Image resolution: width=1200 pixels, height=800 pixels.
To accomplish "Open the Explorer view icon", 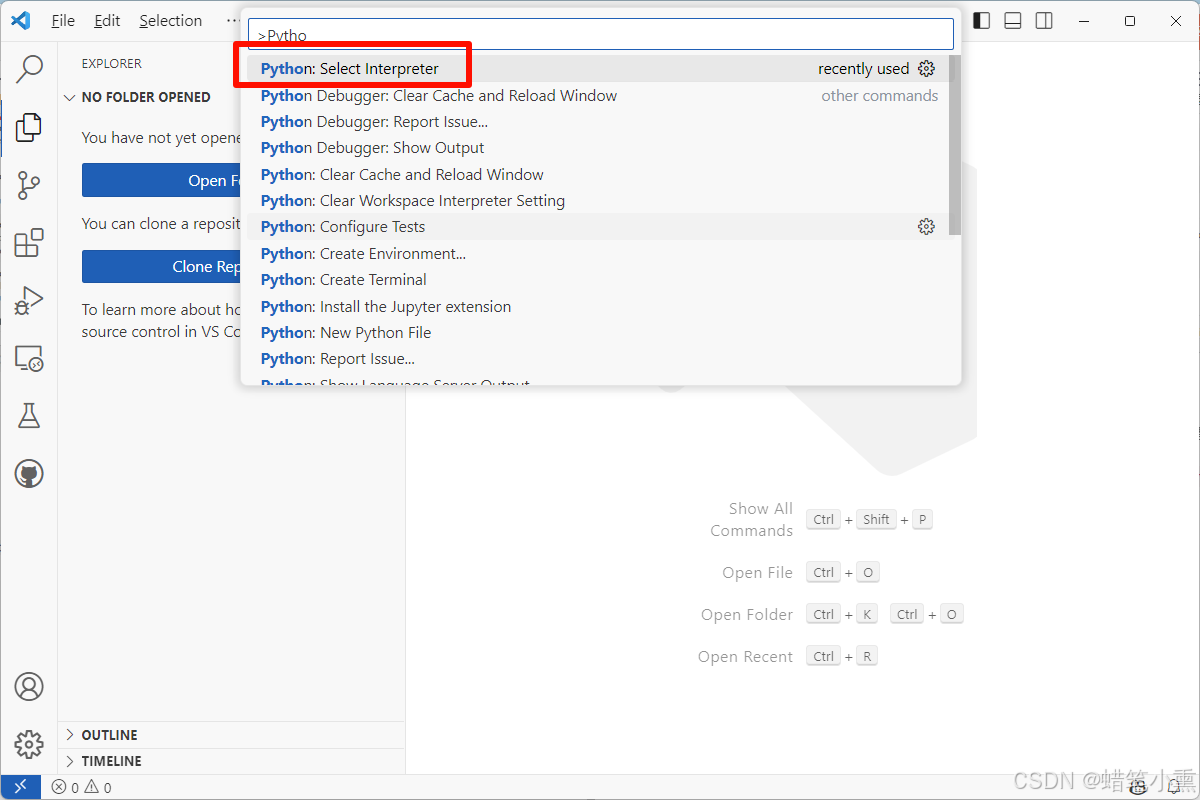I will point(29,127).
